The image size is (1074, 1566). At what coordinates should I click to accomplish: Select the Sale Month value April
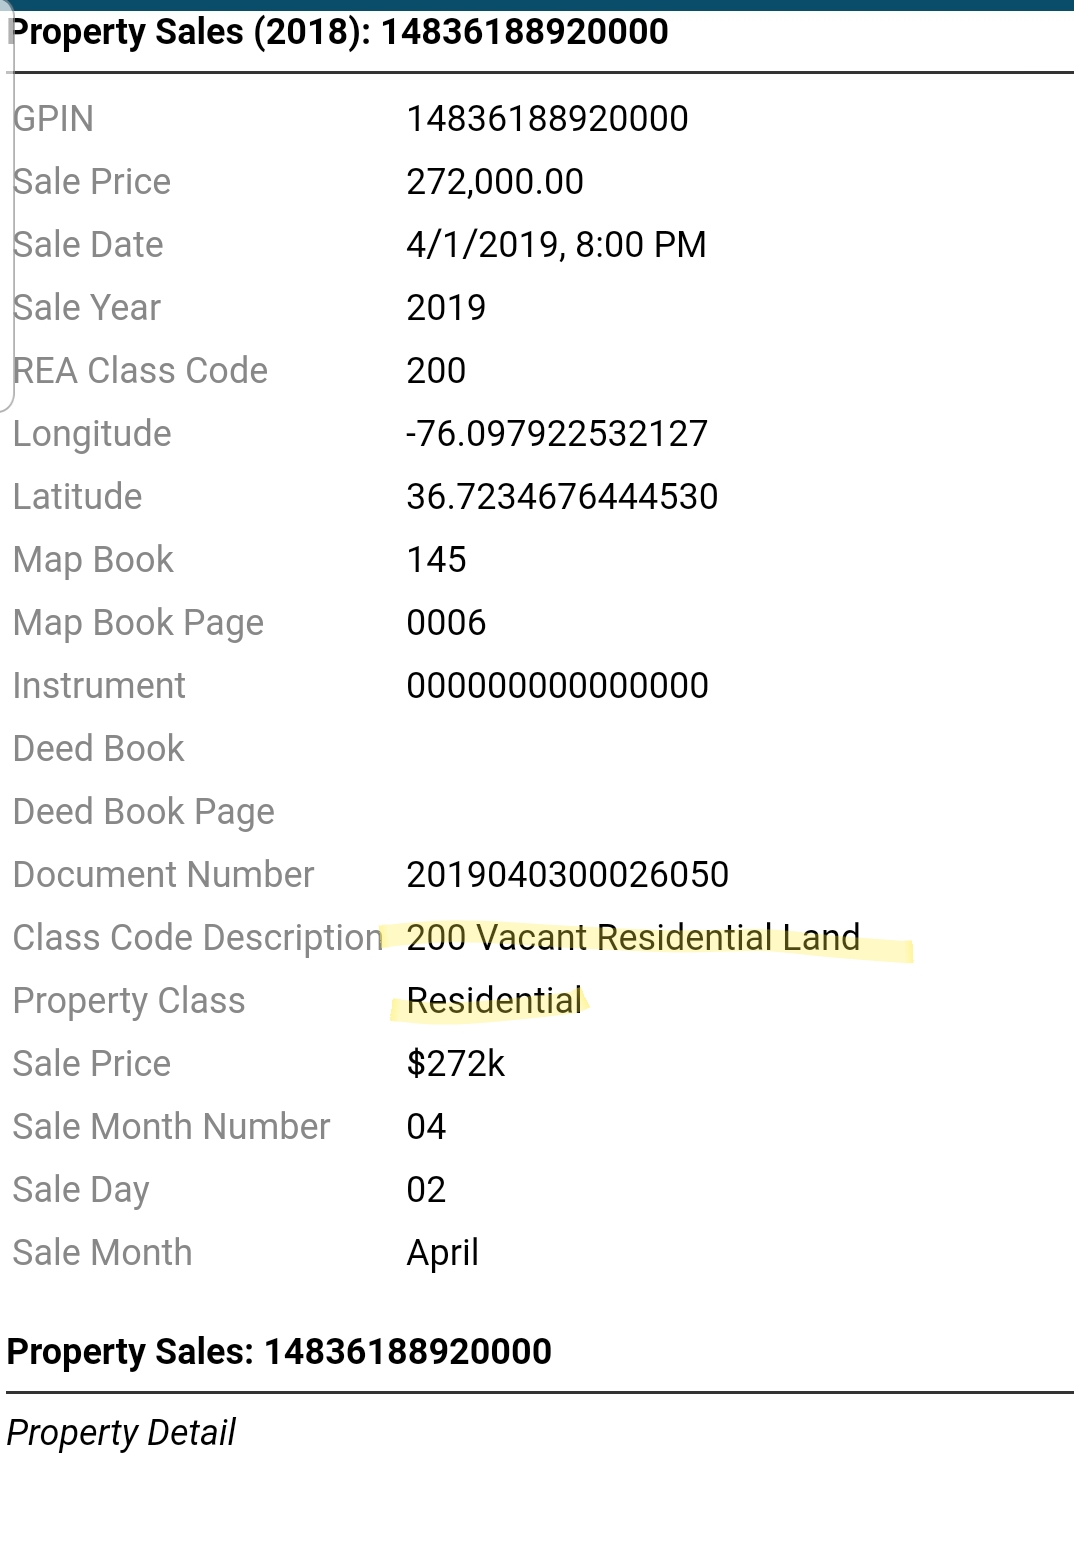[442, 1253]
